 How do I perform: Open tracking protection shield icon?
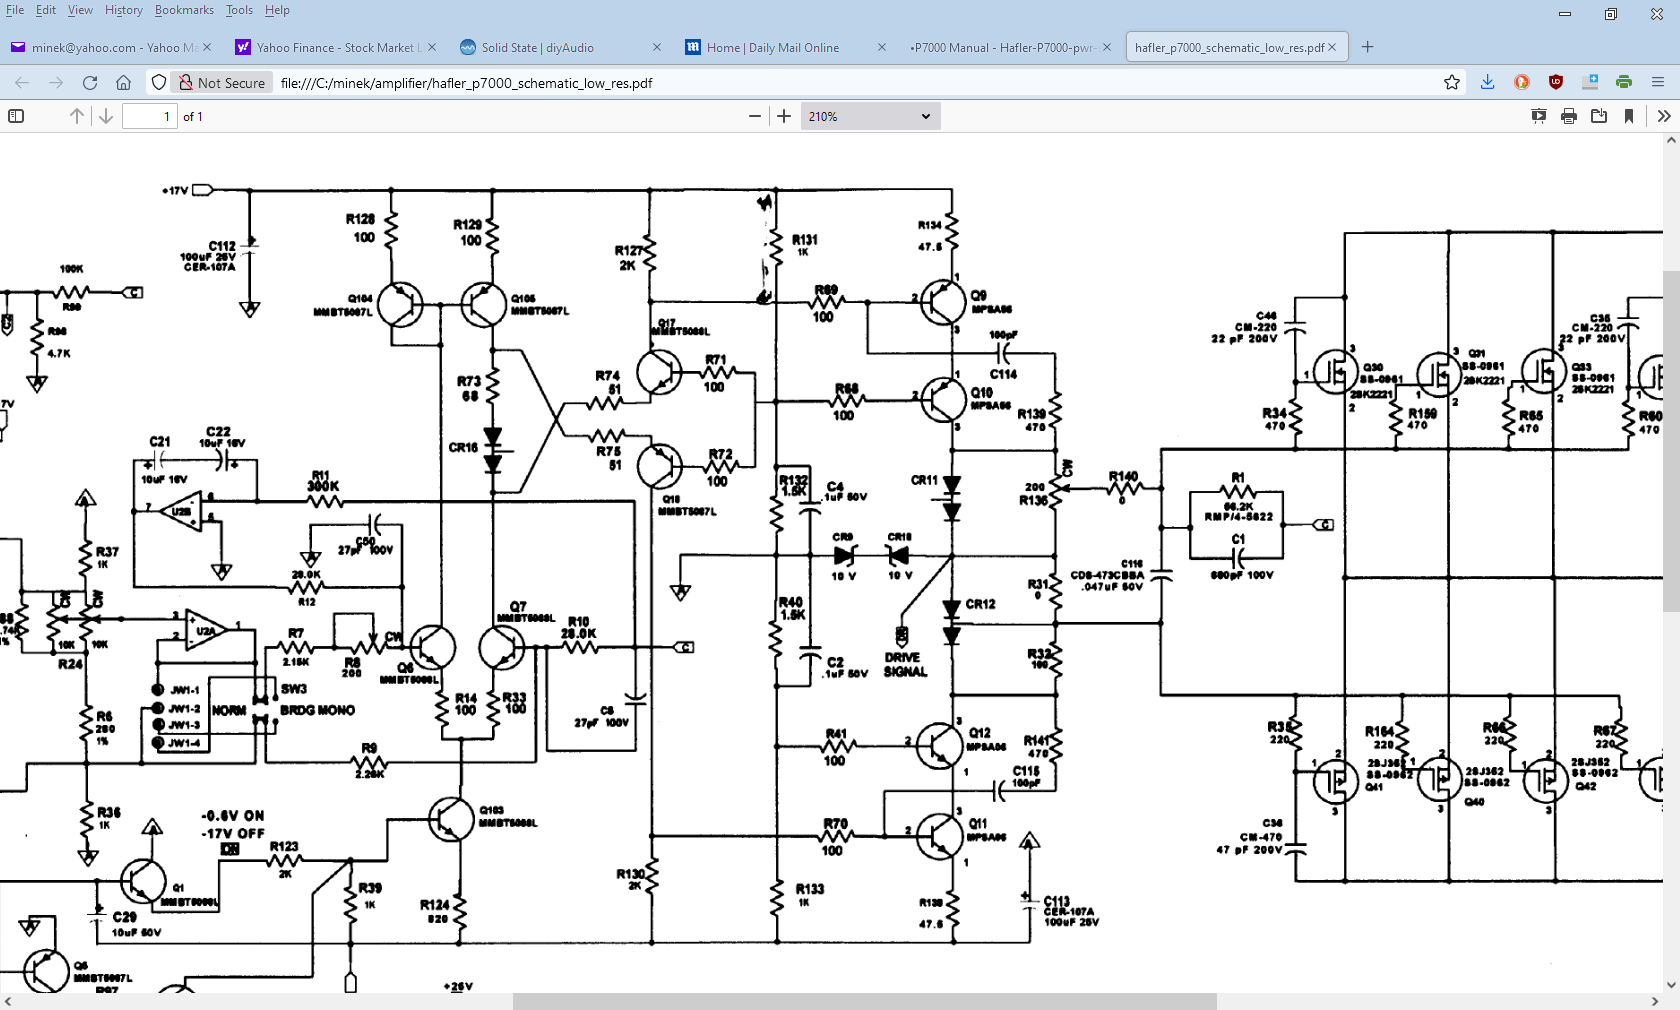point(159,83)
